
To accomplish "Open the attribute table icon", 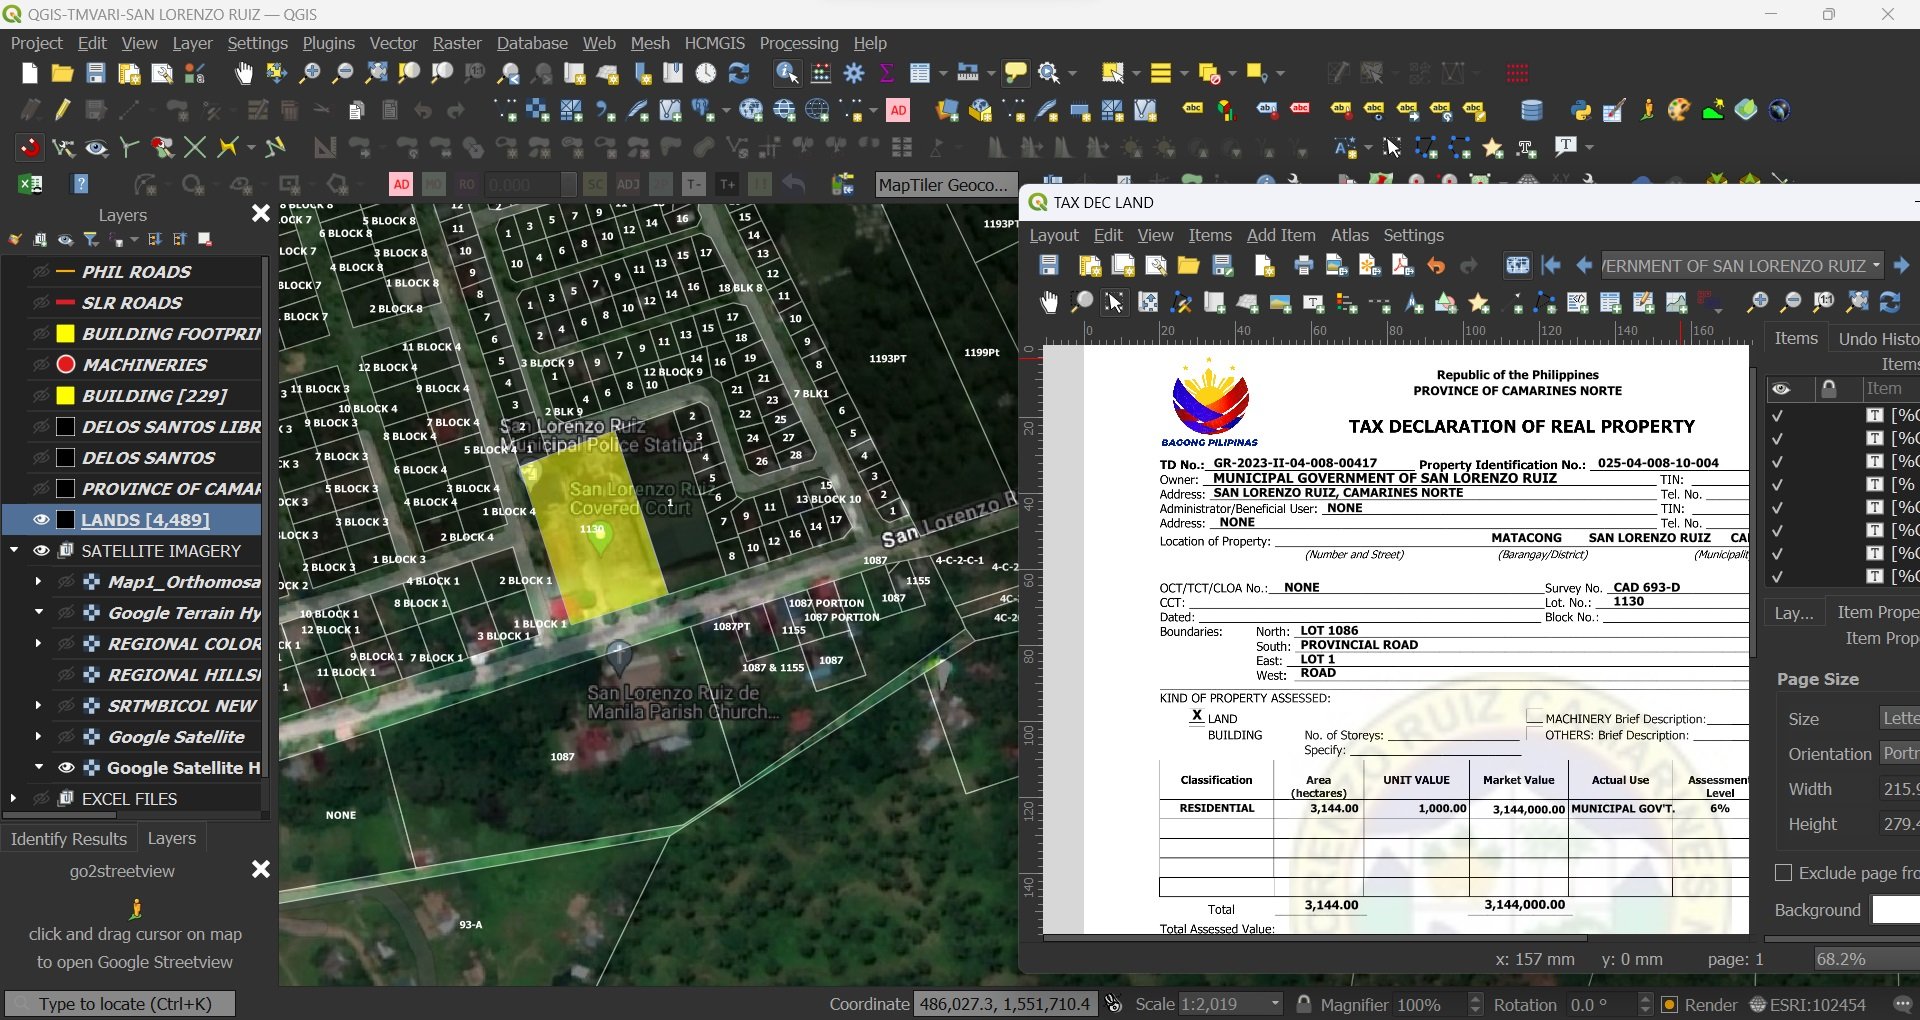I will coord(920,73).
